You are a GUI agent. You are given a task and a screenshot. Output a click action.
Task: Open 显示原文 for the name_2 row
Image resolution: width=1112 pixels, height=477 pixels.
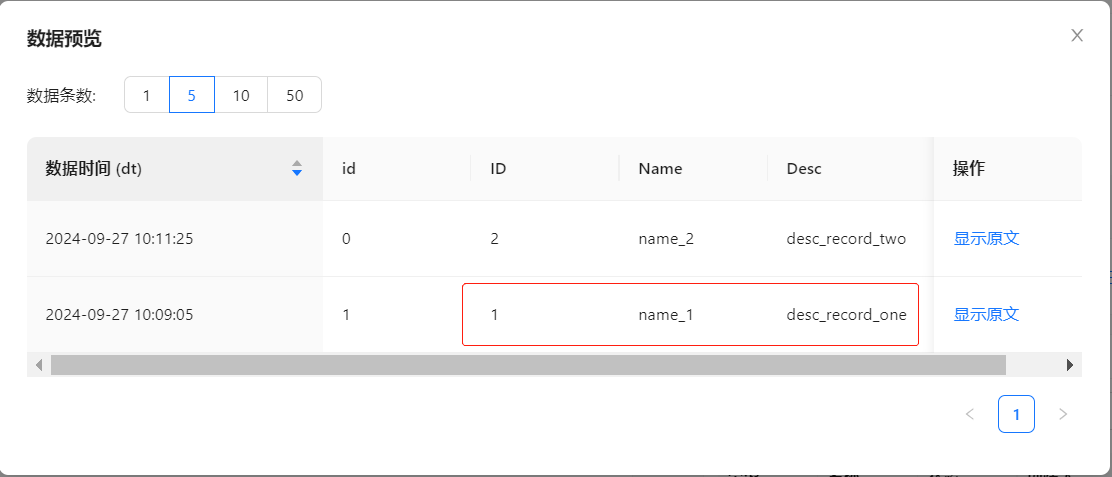986,239
